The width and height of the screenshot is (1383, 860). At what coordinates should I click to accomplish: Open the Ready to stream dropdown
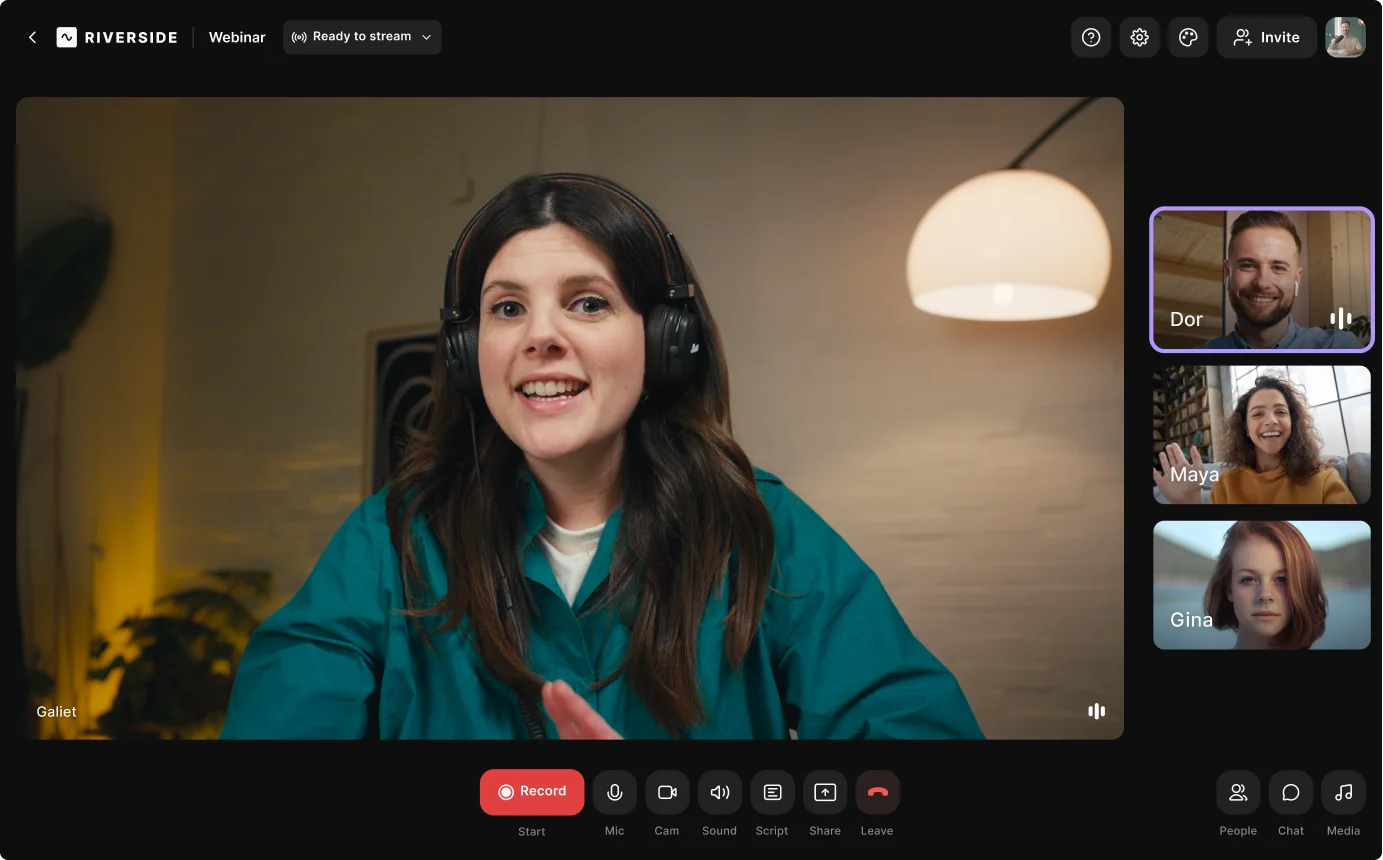click(x=362, y=37)
